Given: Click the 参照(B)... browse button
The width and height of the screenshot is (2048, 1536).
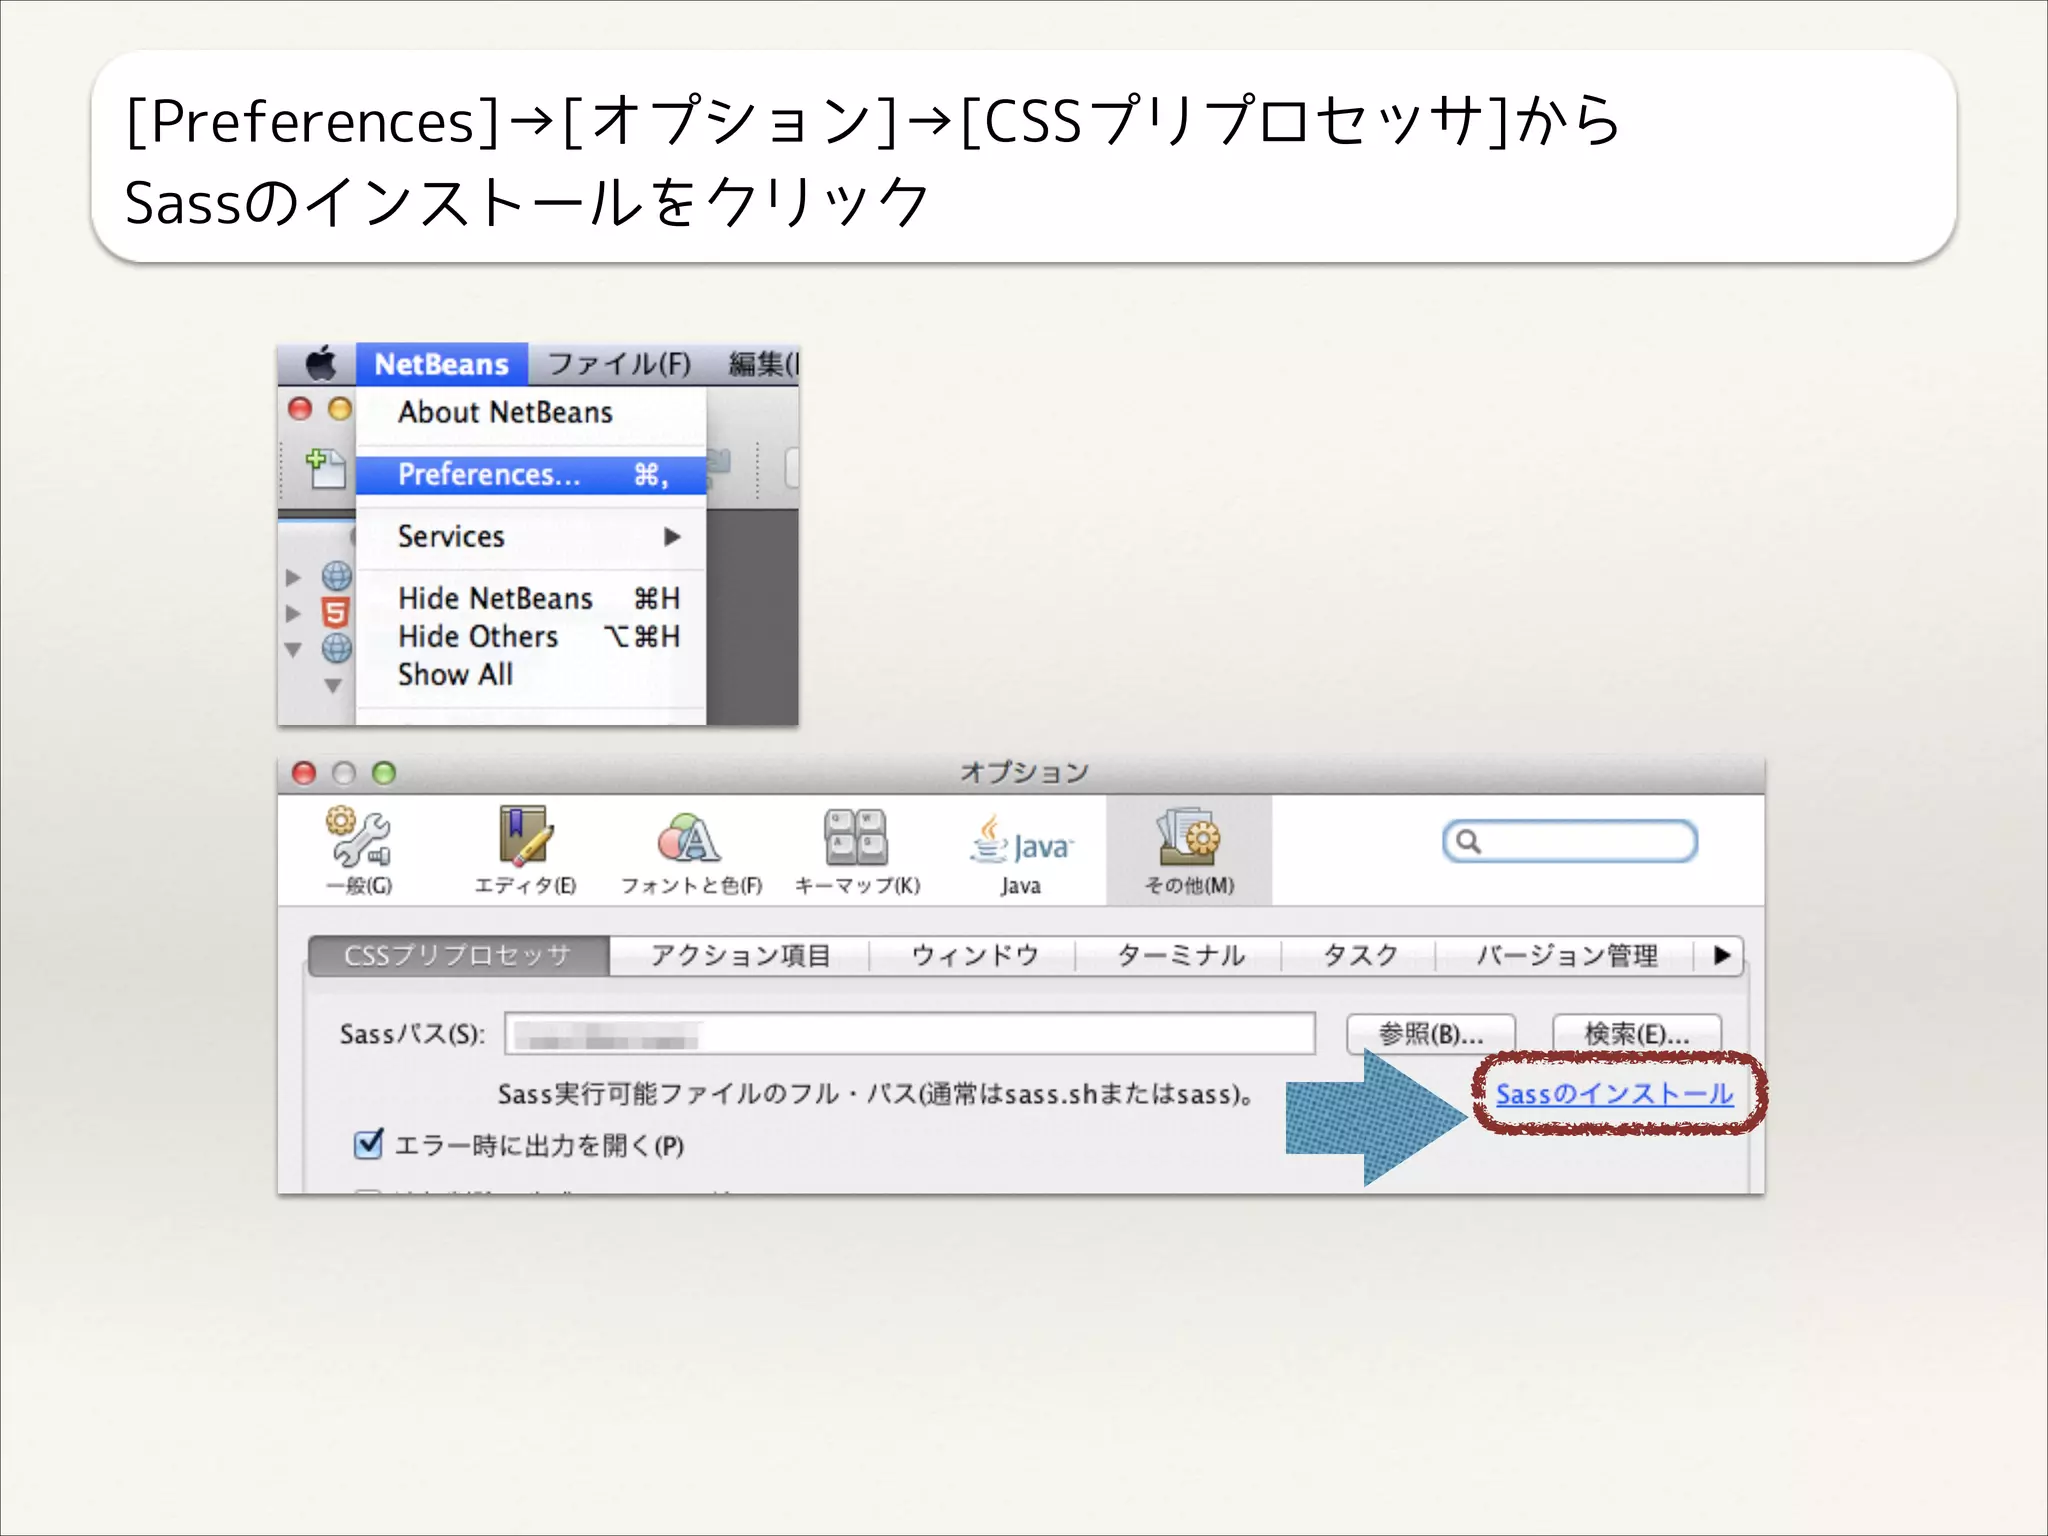Looking at the screenshot, I should (x=1431, y=1034).
